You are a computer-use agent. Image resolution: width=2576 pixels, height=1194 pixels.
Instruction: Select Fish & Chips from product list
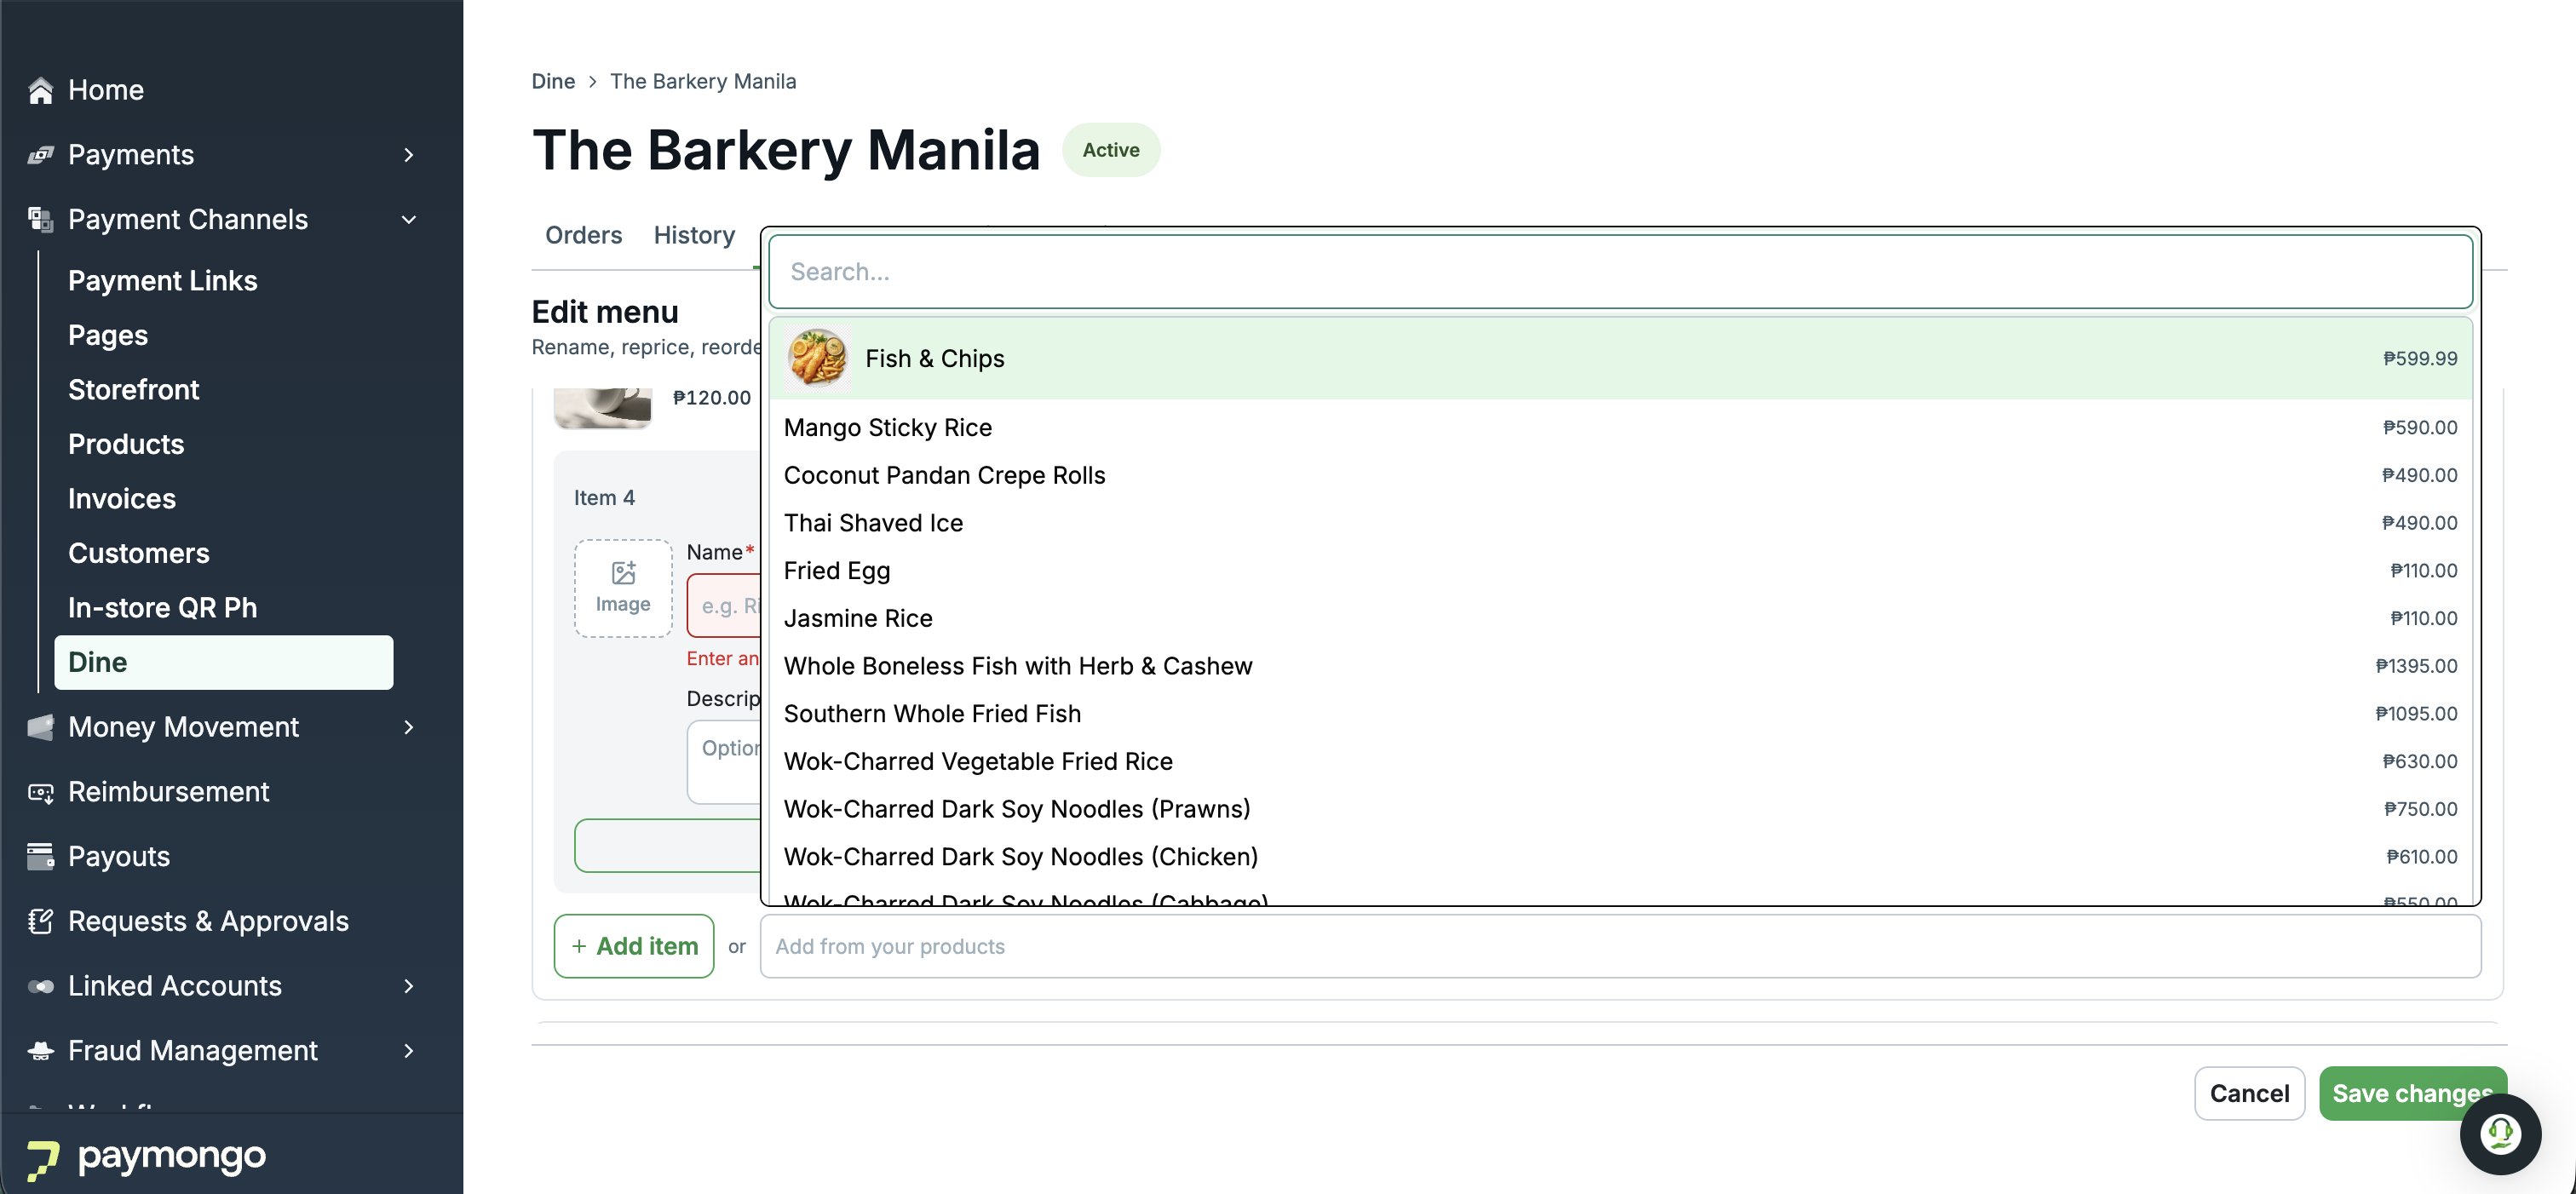(1620, 358)
